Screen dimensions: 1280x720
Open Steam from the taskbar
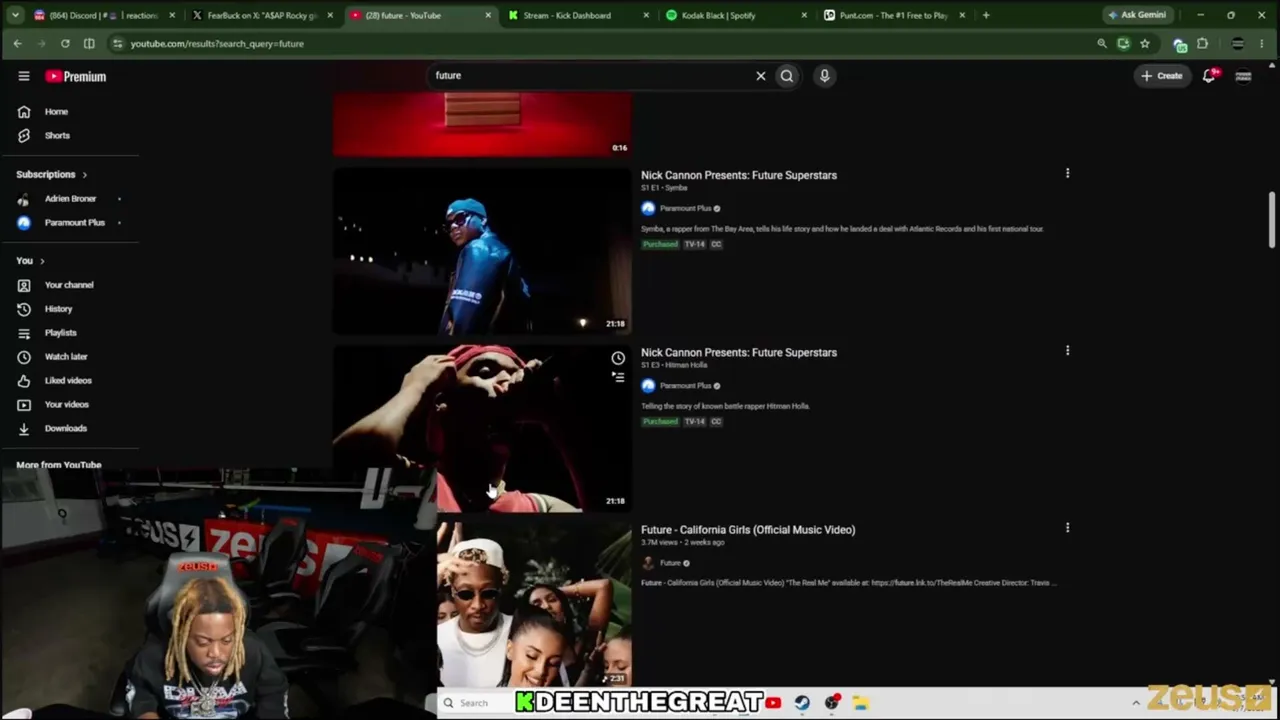pos(802,703)
